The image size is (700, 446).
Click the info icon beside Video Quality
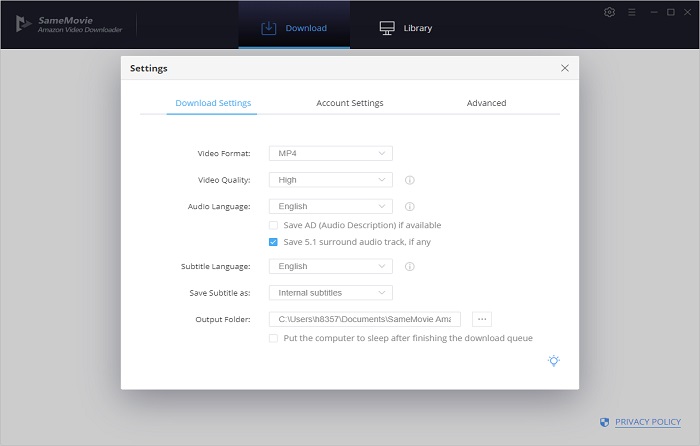[410, 180]
